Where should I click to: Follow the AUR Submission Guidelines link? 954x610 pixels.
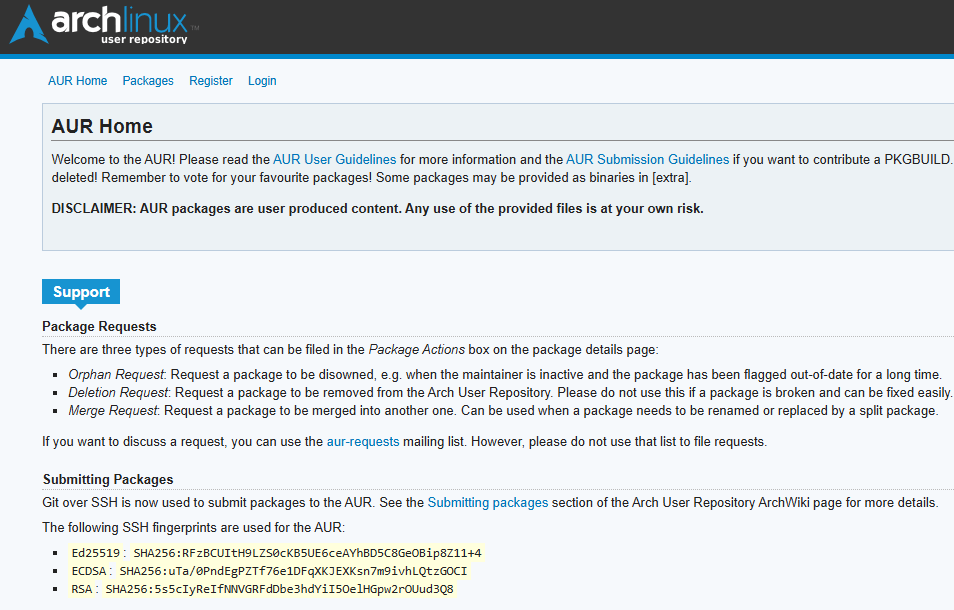(647, 159)
